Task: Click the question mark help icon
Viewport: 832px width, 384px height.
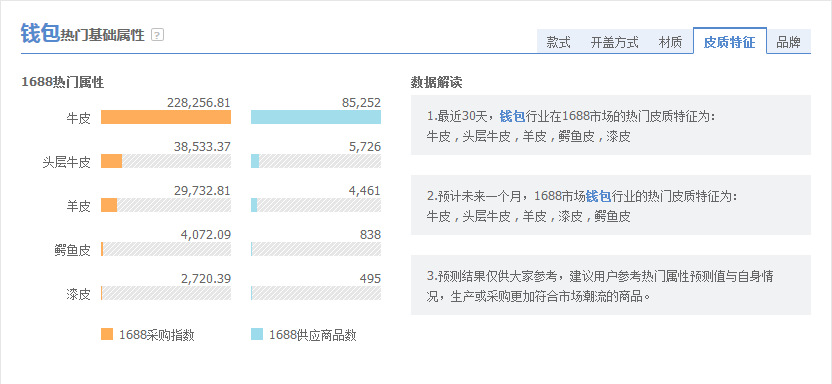Action: [158, 35]
